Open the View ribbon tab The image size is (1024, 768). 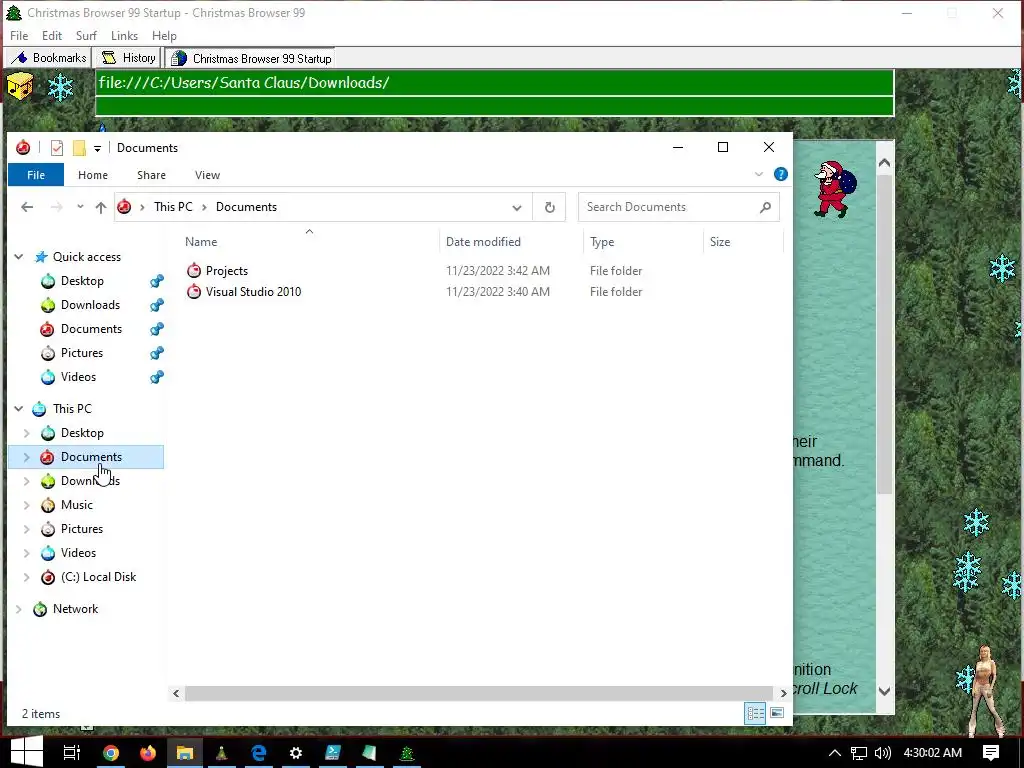pos(207,175)
